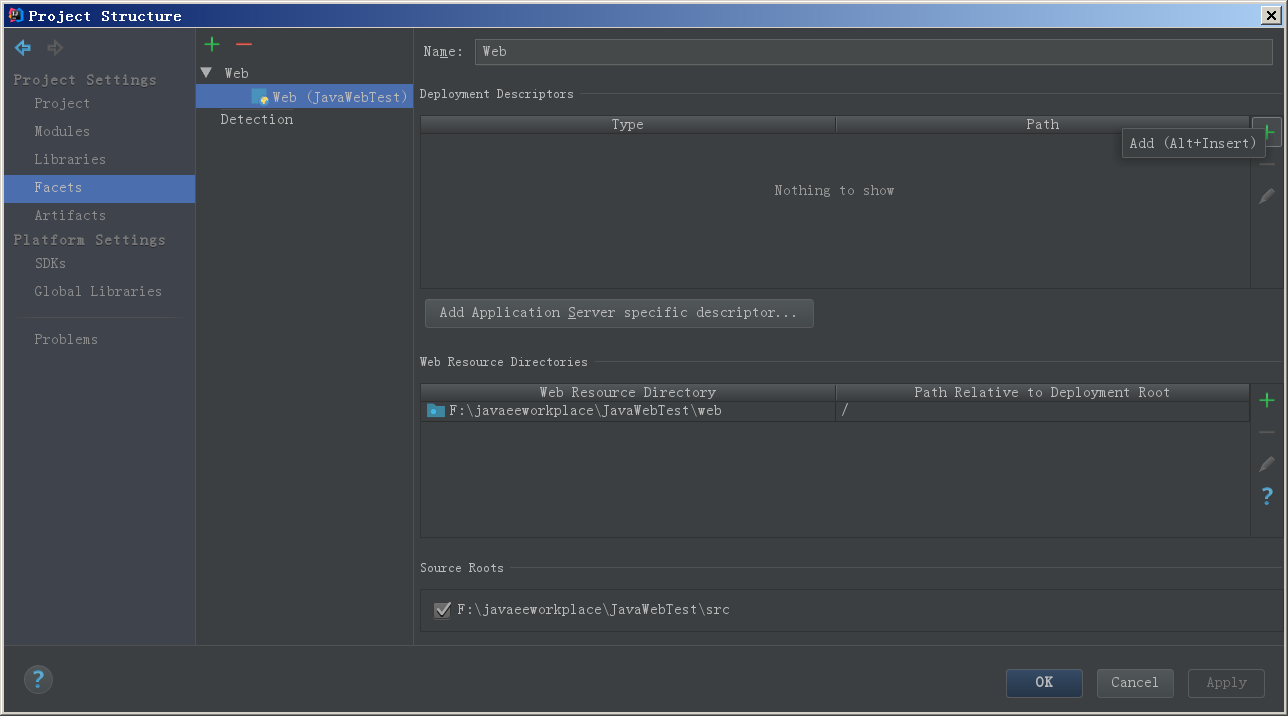
Task: Edit web resource directory with pencil icon
Action: coord(1267,464)
